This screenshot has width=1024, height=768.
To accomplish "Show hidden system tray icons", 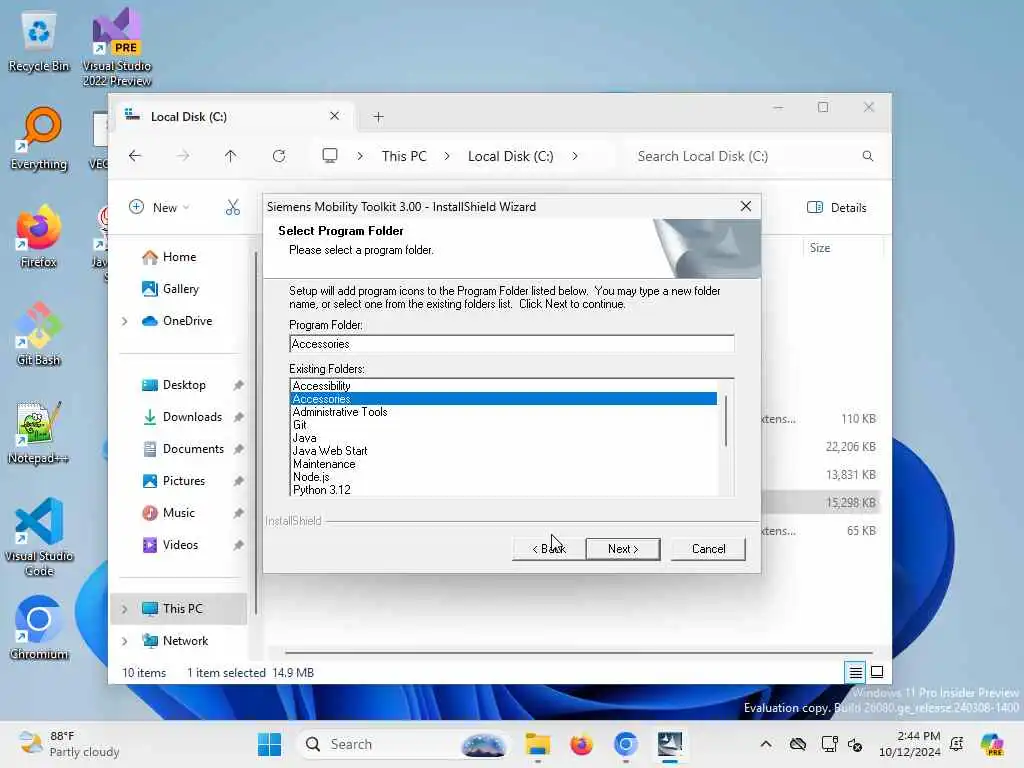I will (766, 744).
